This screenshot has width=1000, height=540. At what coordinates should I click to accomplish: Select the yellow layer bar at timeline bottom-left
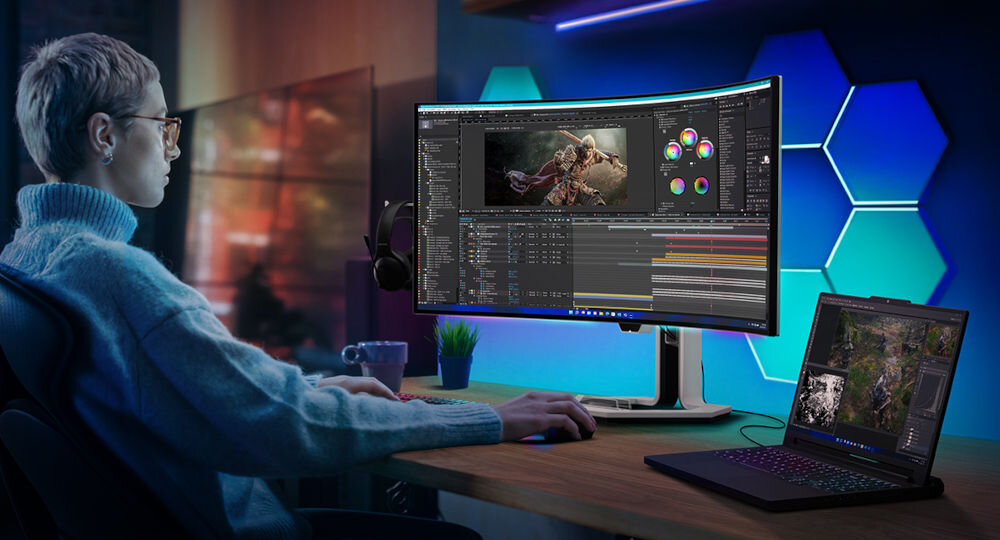(613, 295)
